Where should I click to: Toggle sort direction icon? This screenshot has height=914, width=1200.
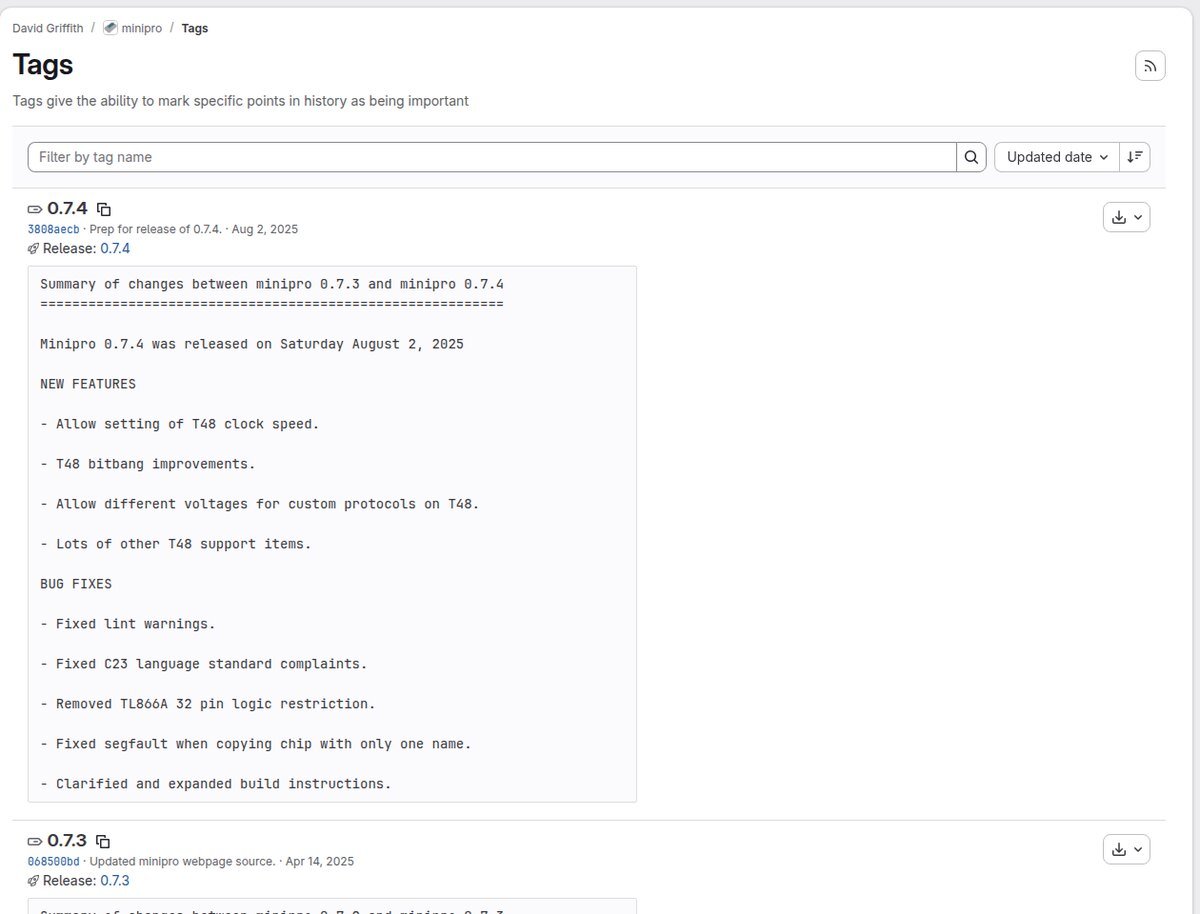(x=1135, y=157)
